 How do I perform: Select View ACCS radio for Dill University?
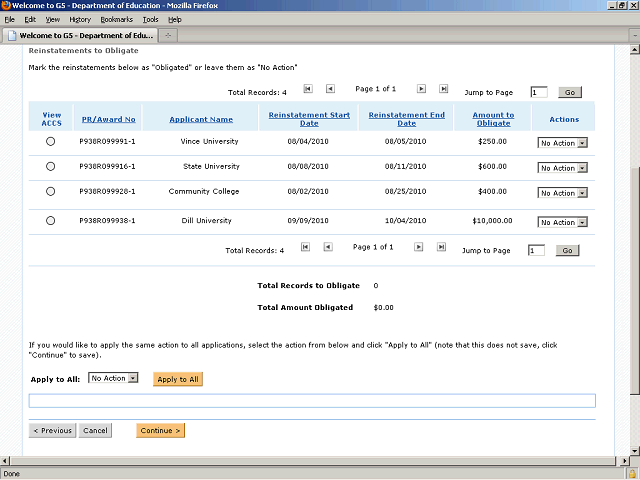point(51,221)
